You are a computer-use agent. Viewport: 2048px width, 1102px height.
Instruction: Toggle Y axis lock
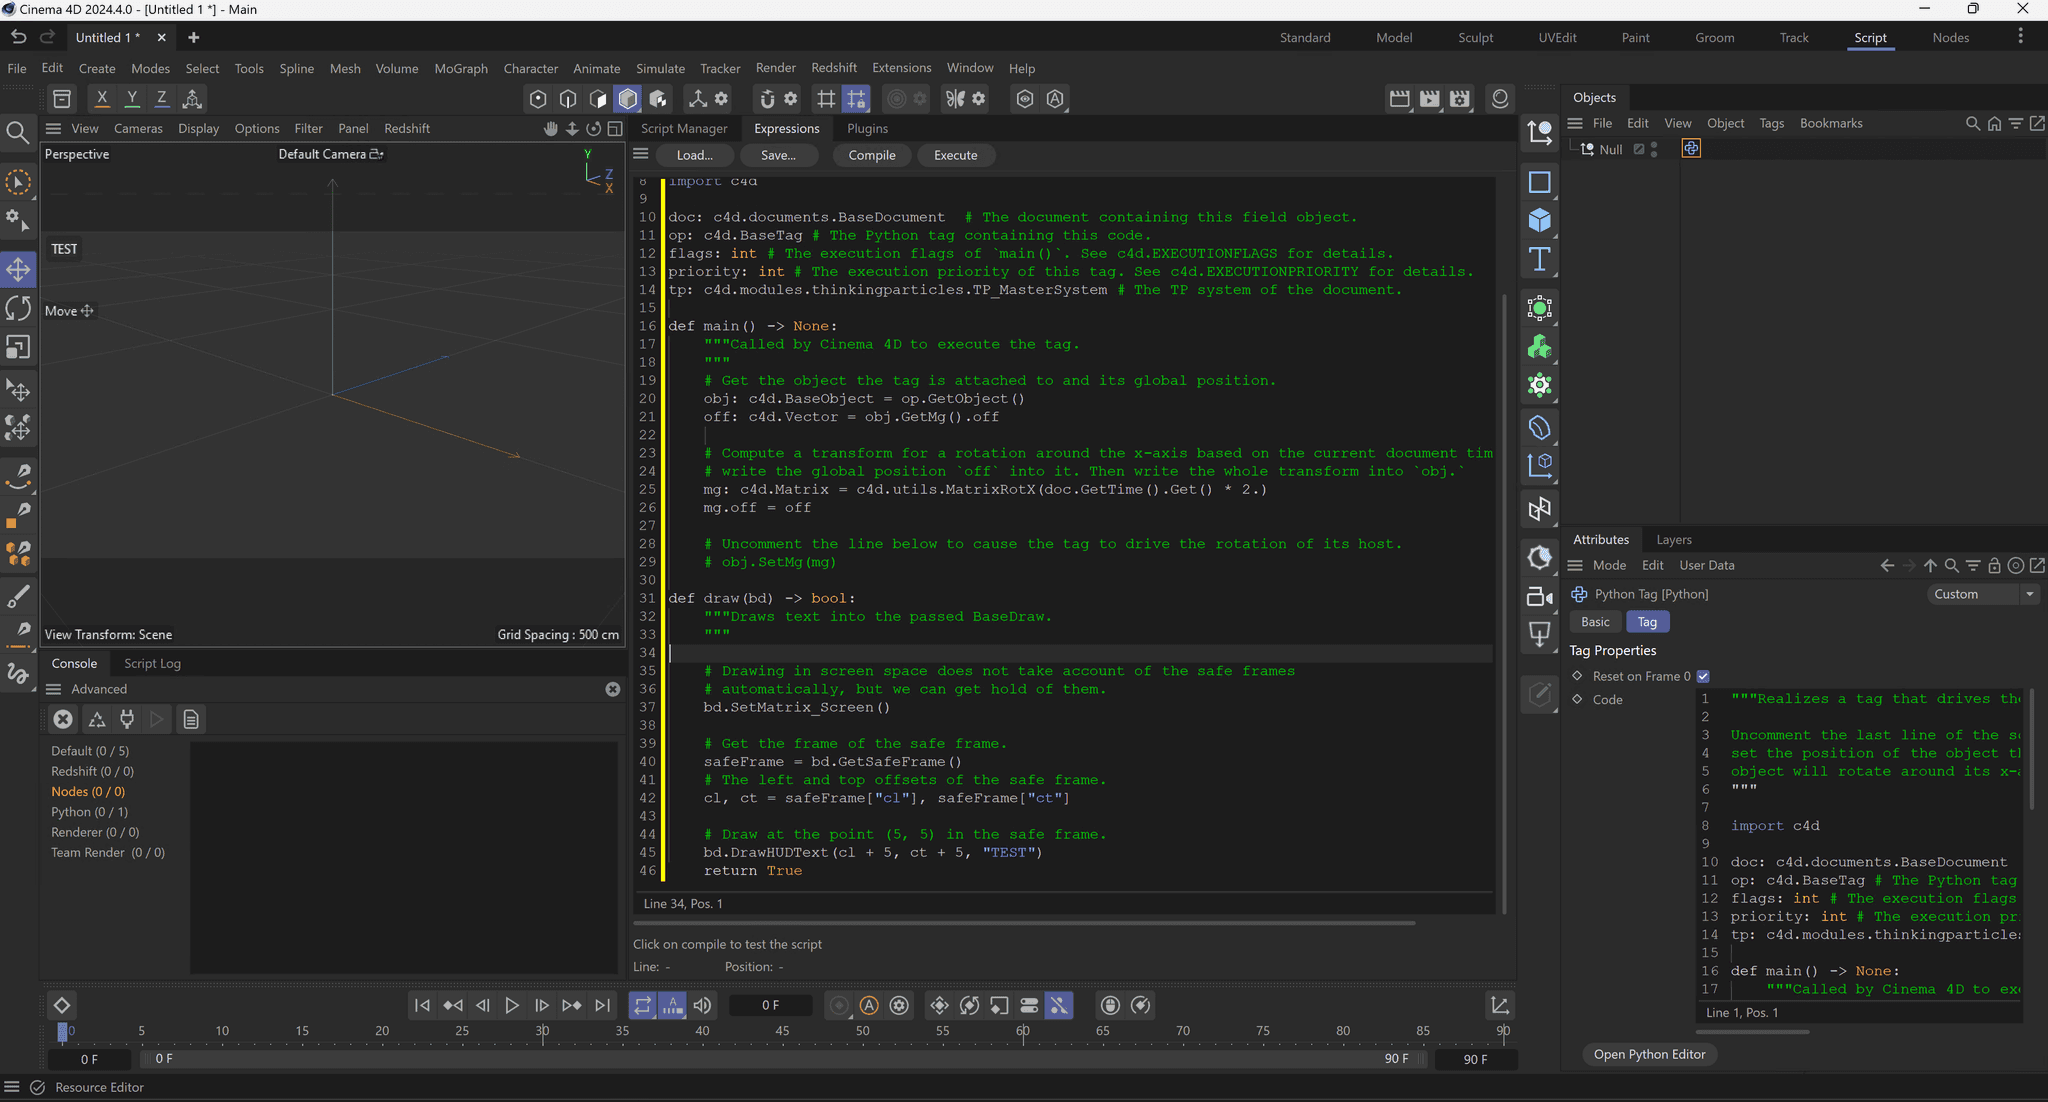pyautogui.click(x=131, y=98)
